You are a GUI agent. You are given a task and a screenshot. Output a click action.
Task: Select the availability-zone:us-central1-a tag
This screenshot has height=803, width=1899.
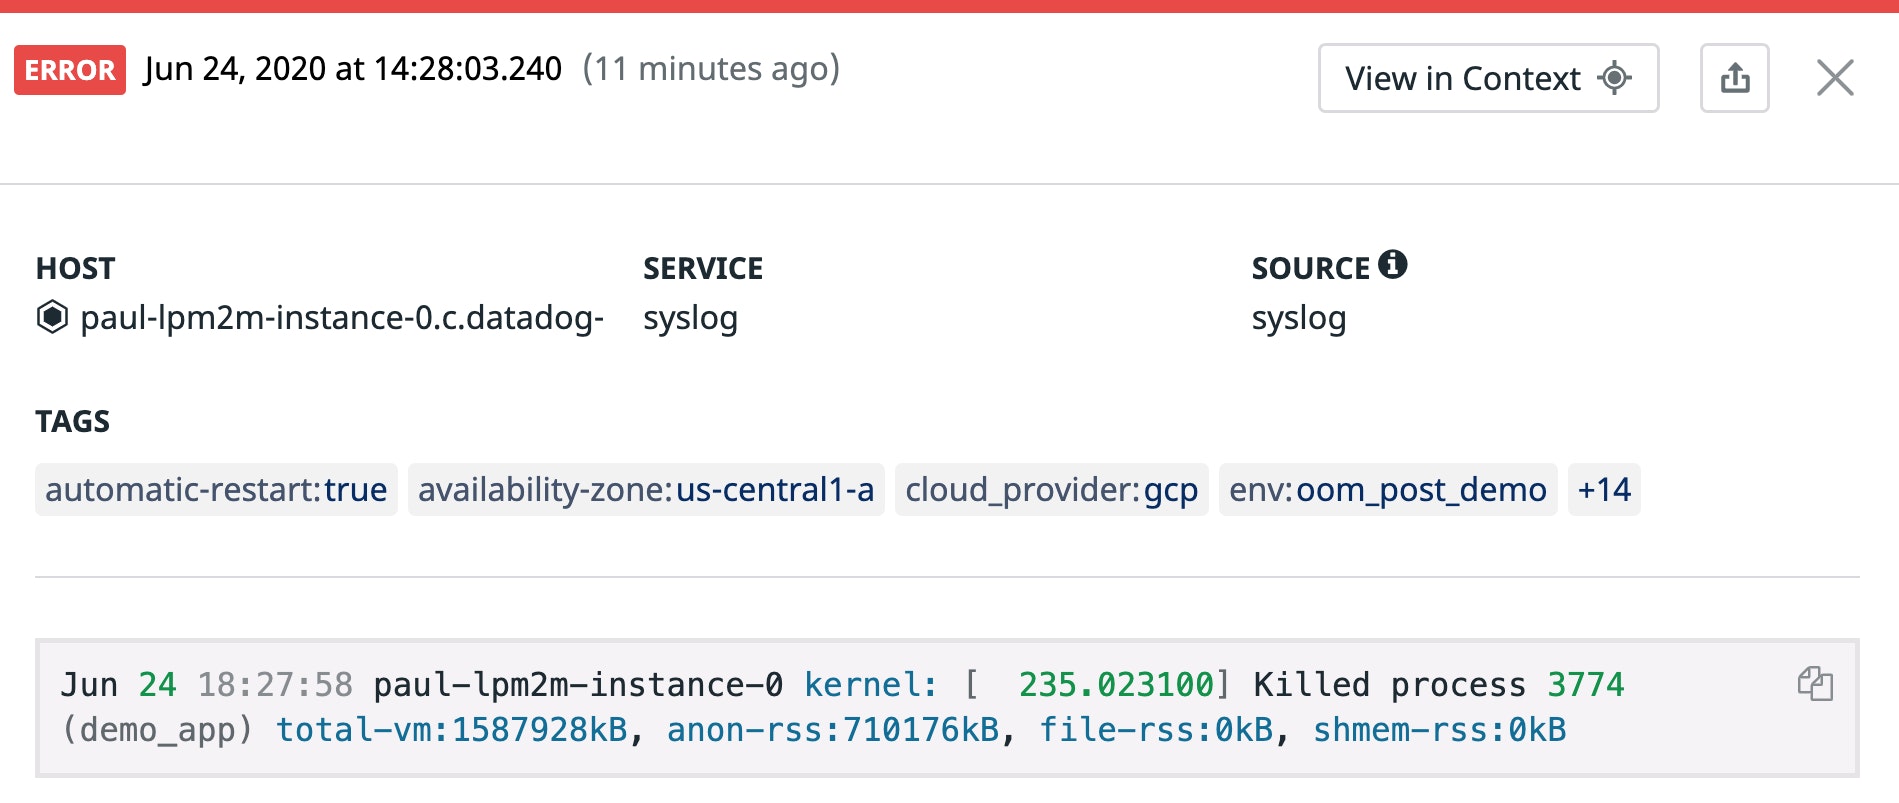pos(646,490)
